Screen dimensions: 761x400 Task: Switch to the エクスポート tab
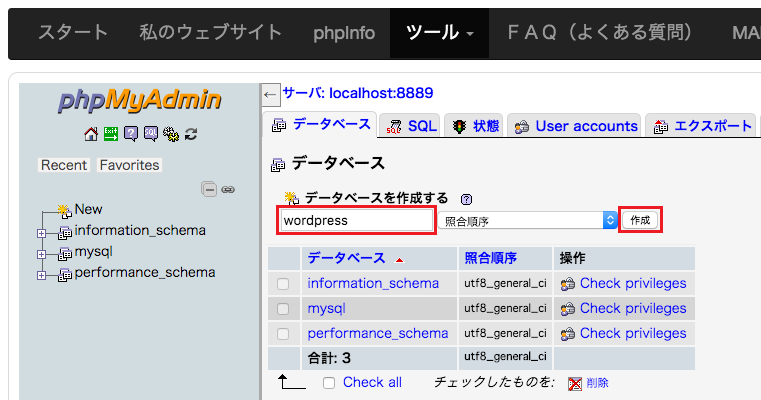tap(701, 126)
